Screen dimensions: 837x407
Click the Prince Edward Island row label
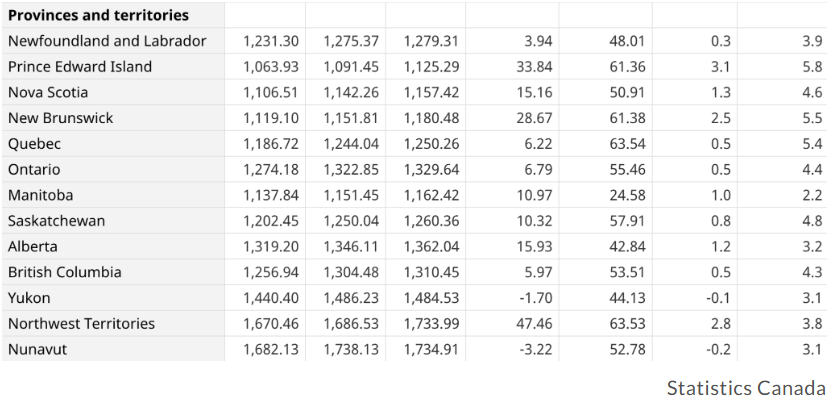pyautogui.click(x=113, y=67)
